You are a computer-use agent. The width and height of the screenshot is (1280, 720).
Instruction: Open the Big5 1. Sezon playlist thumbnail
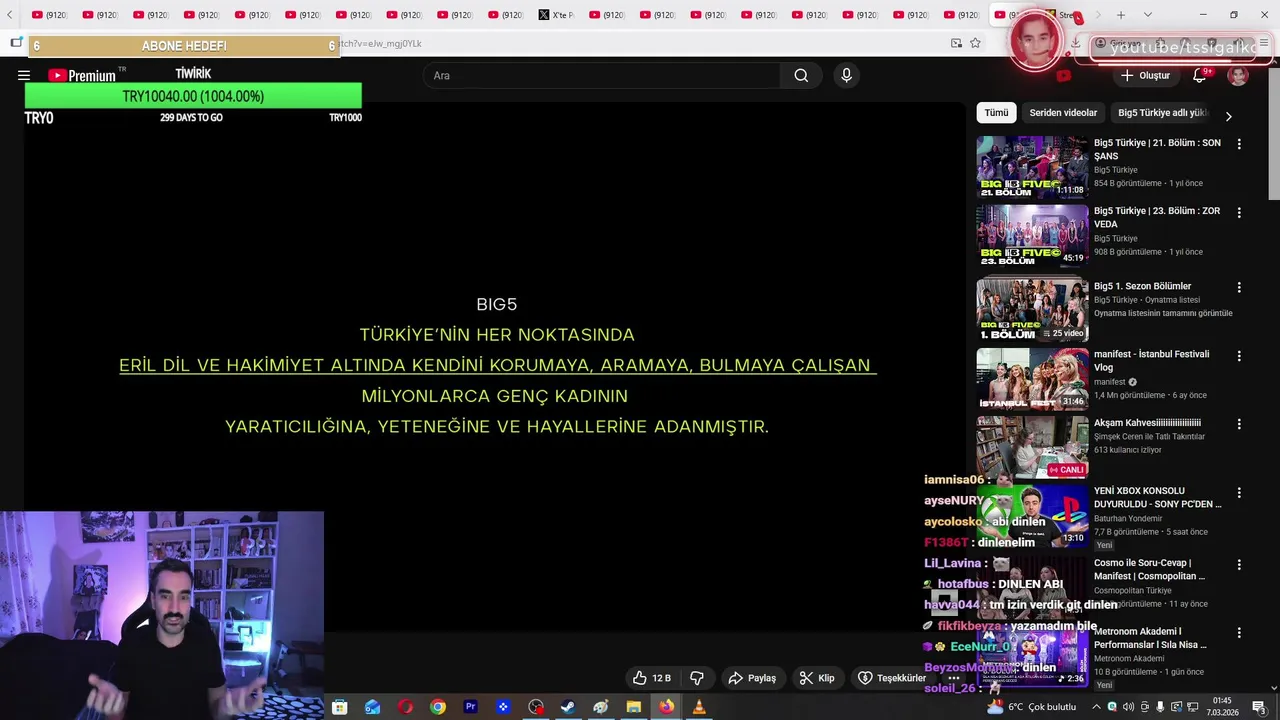point(1032,310)
